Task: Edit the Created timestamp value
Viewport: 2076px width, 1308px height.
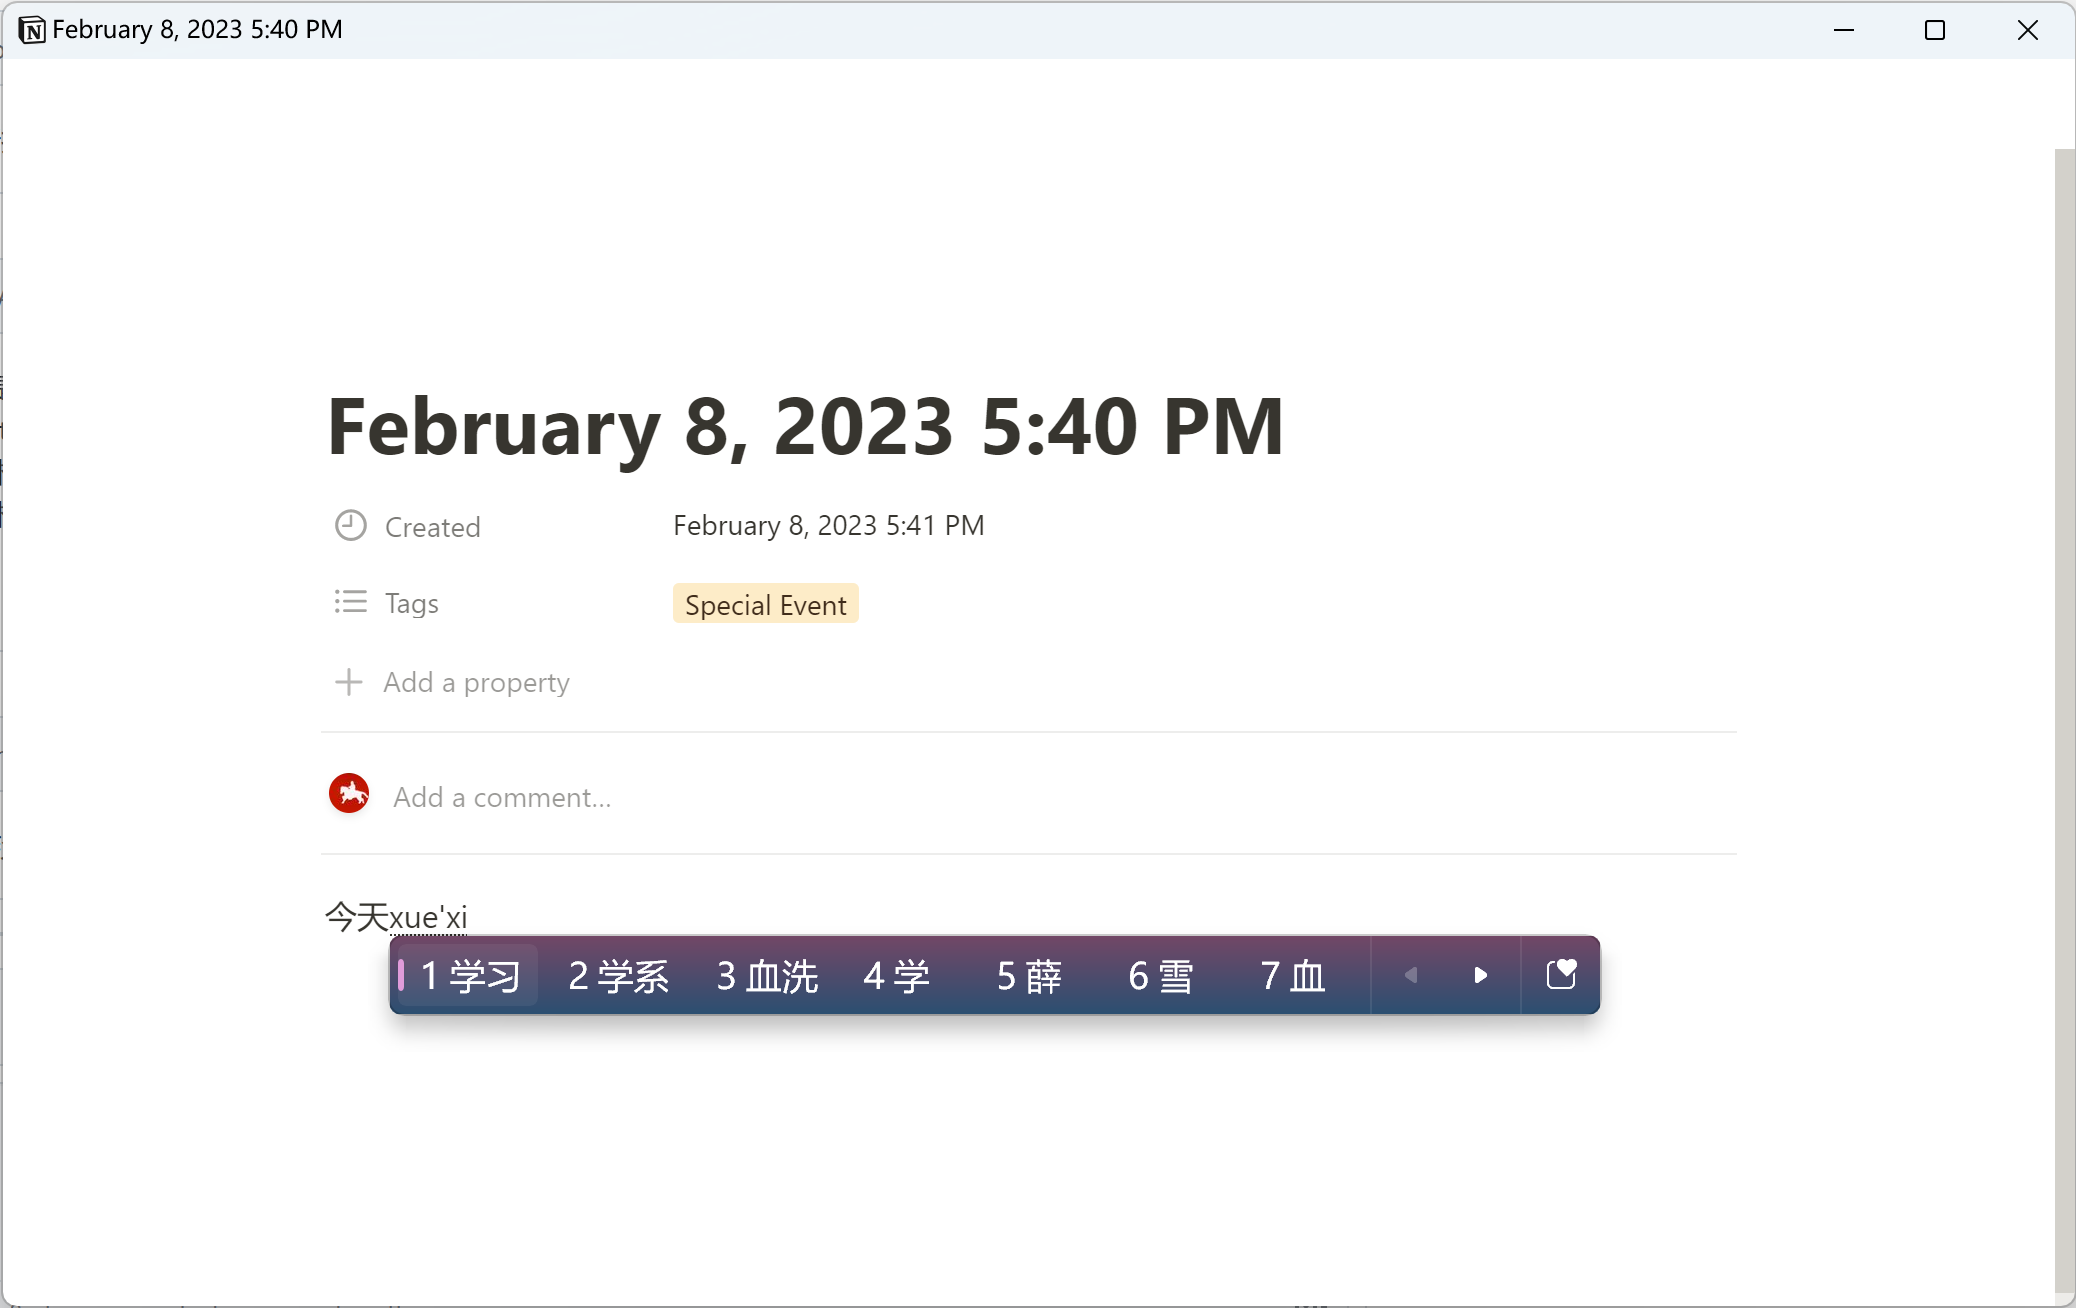Action: 828,525
